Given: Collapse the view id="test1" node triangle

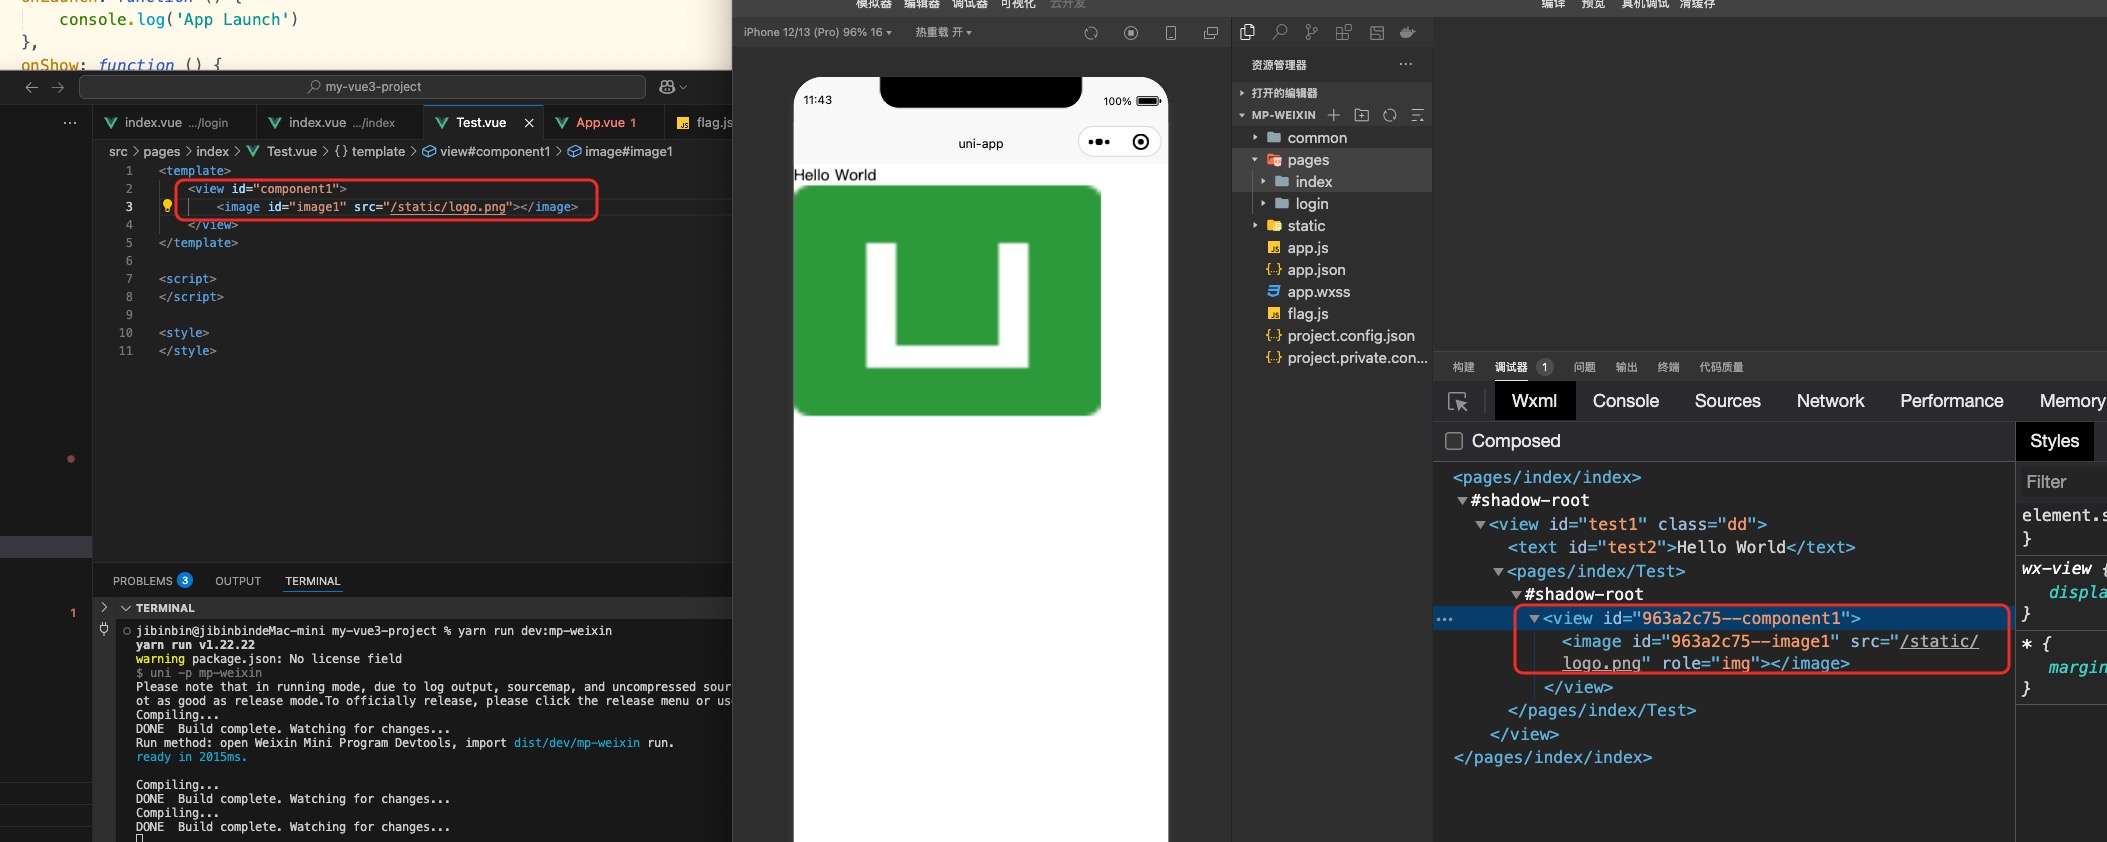Looking at the screenshot, I should click(x=1480, y=524).
